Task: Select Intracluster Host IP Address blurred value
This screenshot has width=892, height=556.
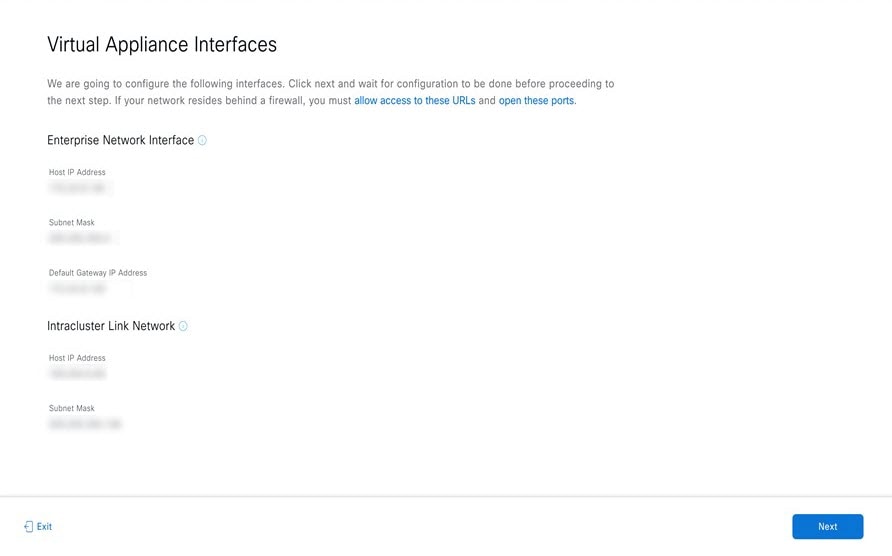Action: click(x=78, y=374)
